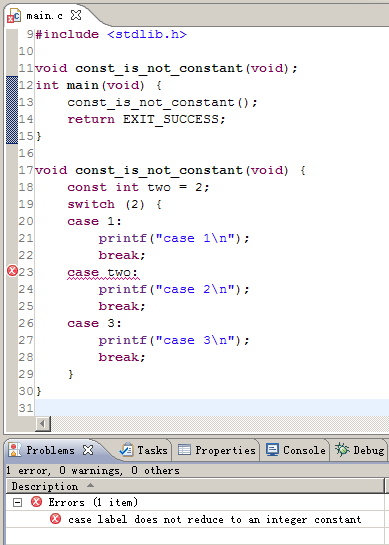Image resolution: width=389 pixels, height=545 pixels.
Task: Click the error icon beside case label message
Action: click(x=55, y=519)
